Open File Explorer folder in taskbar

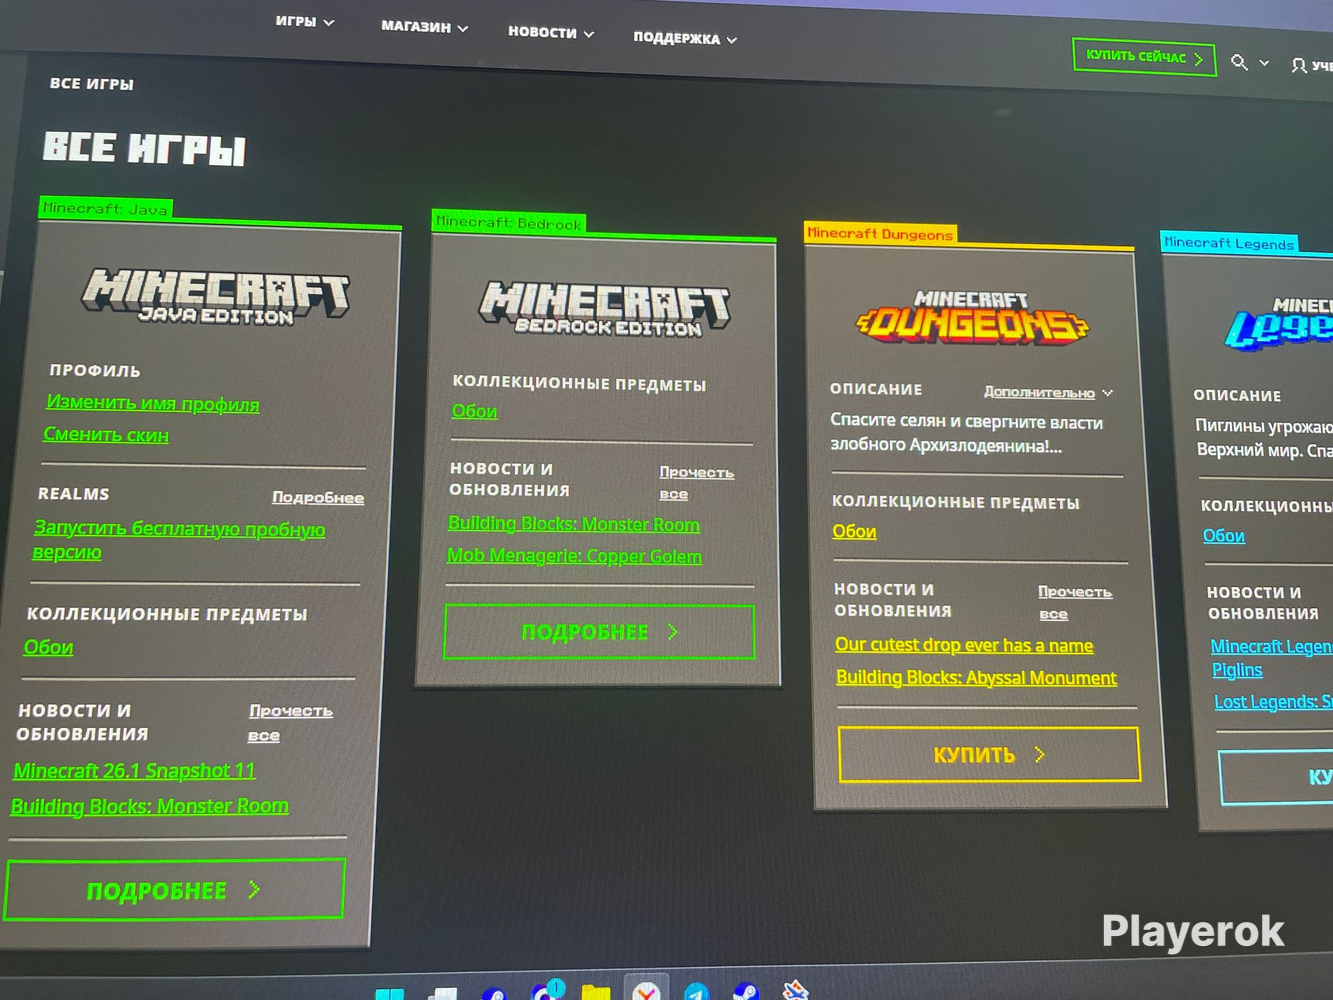tap(596, 992)
